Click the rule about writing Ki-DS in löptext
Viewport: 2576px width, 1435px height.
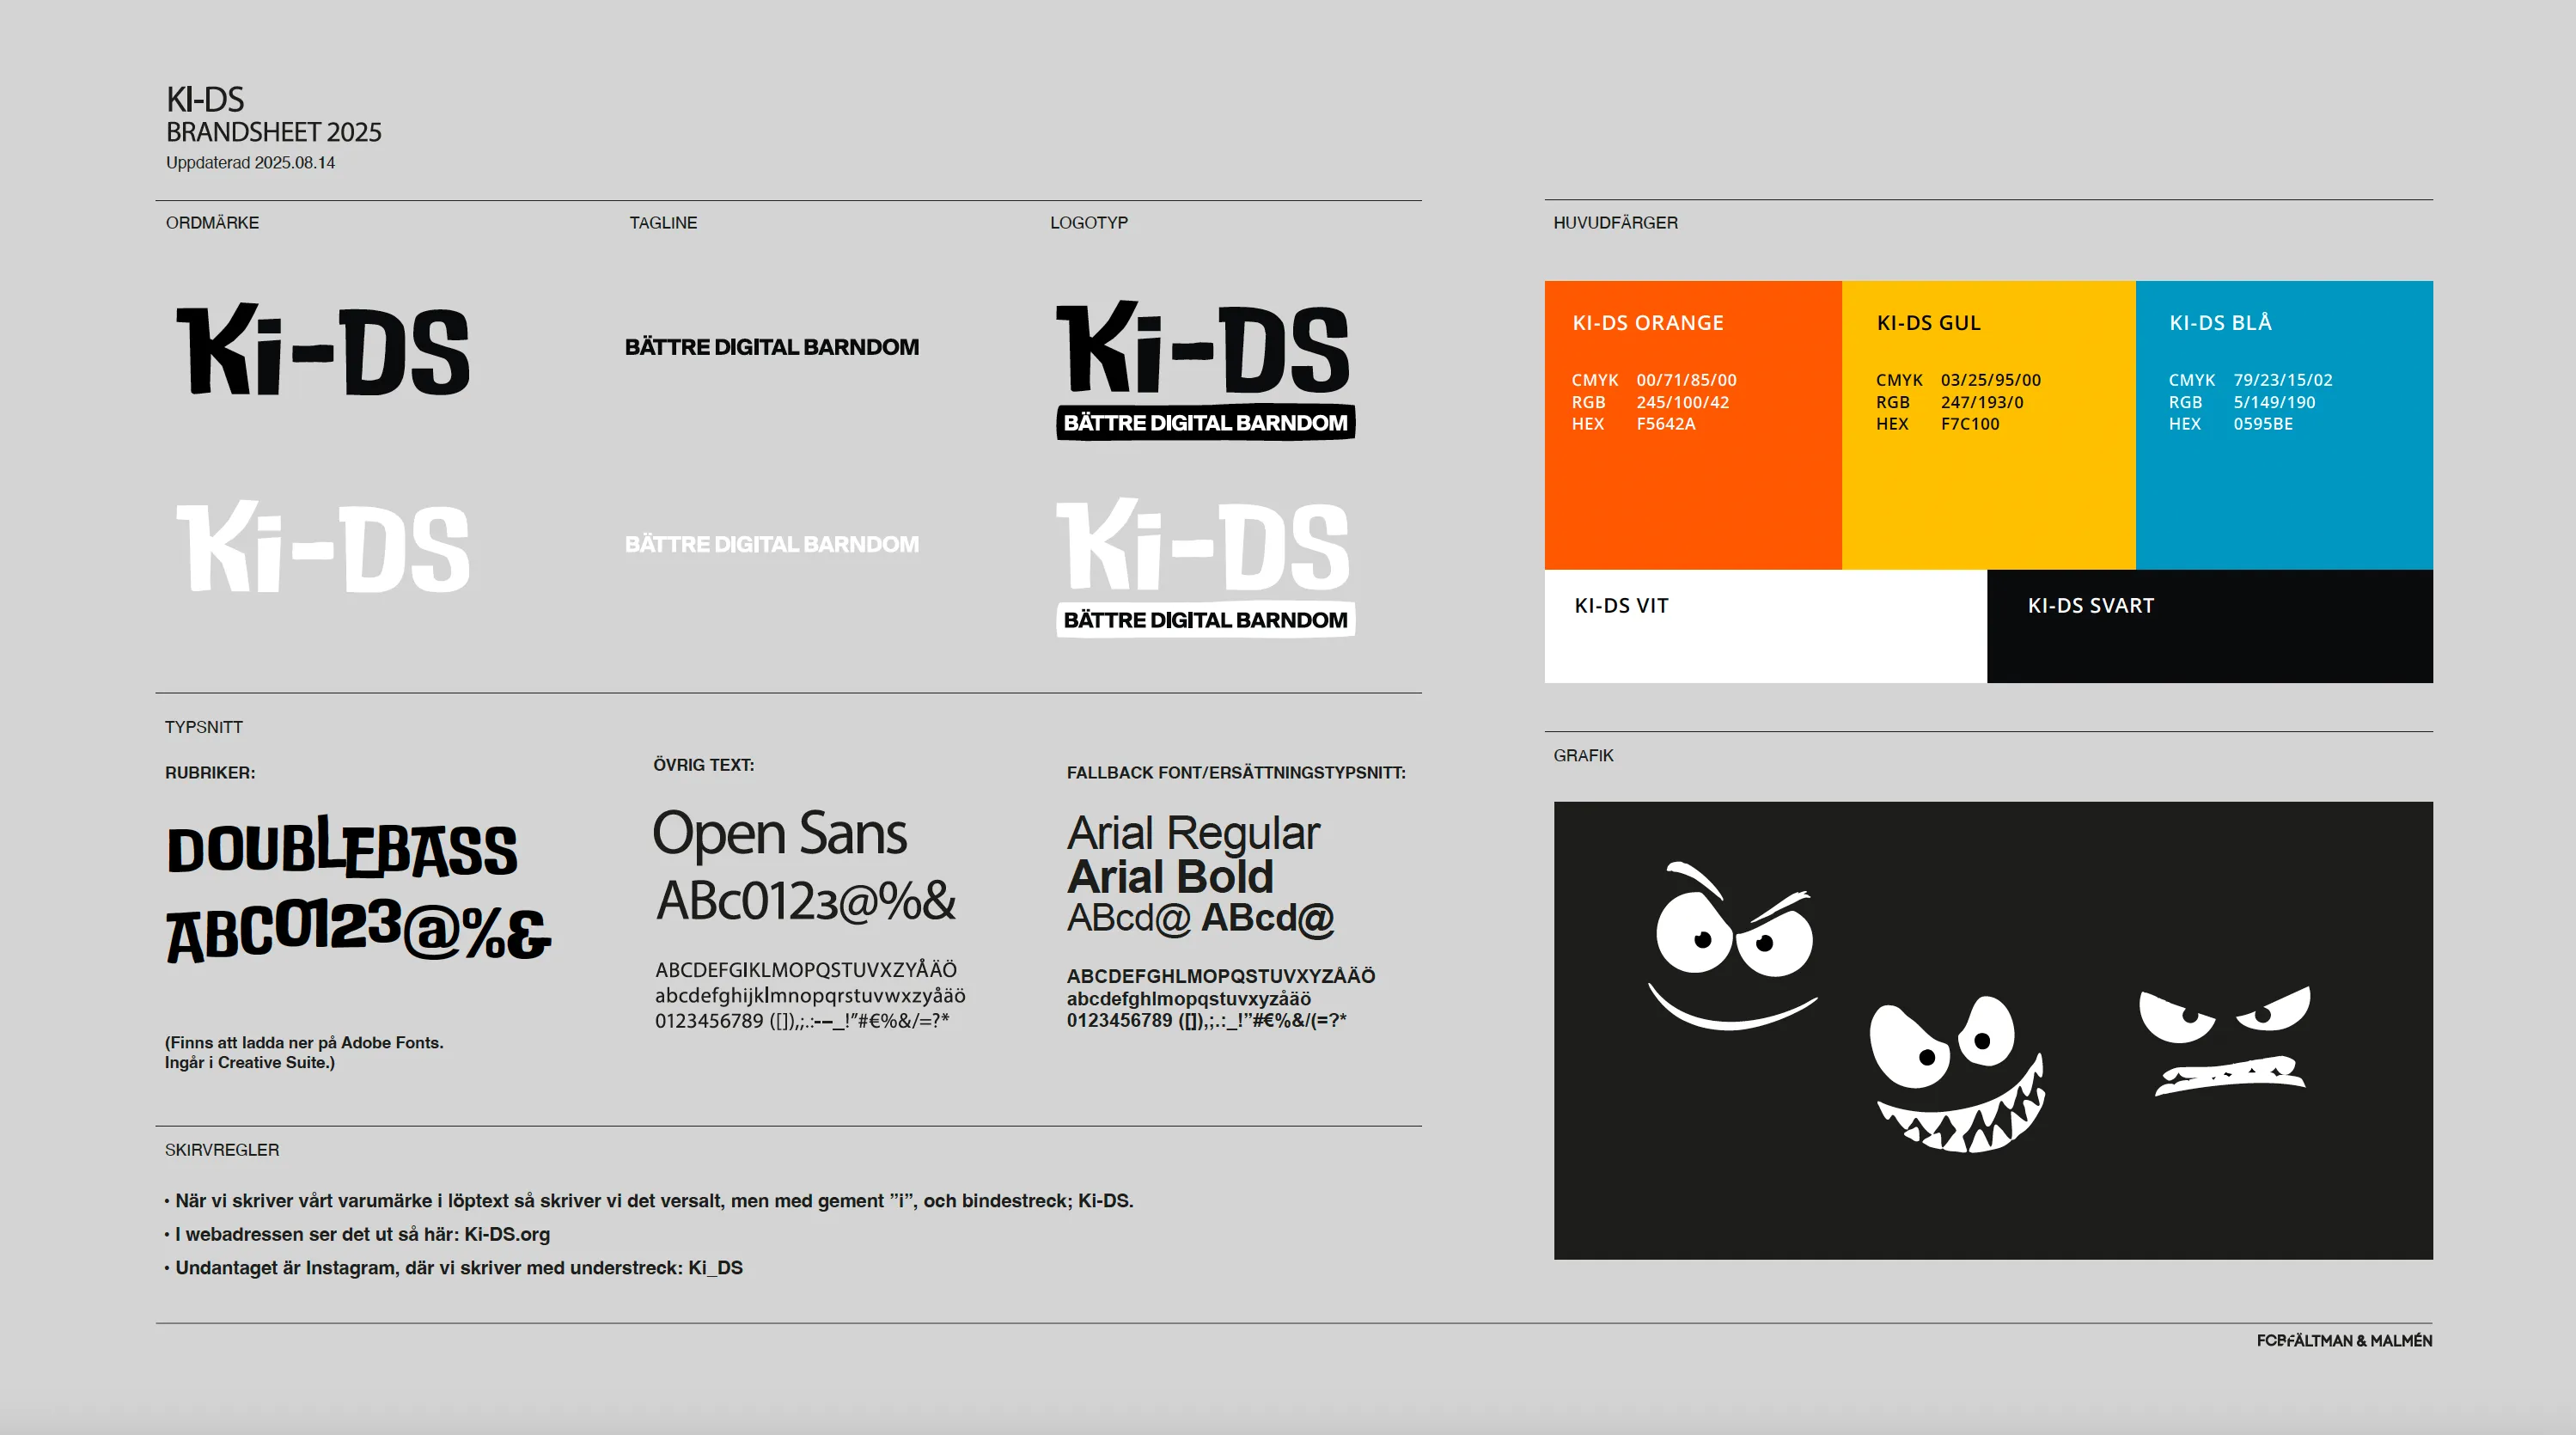pyautogui.click(x=649, y=1201)
